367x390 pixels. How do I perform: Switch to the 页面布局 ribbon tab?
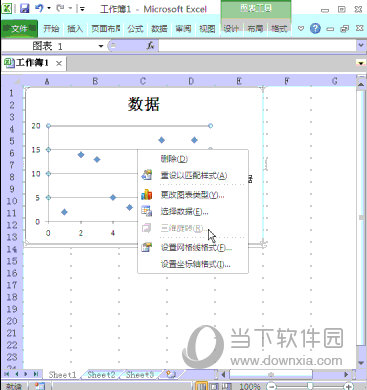coord(106,29)
